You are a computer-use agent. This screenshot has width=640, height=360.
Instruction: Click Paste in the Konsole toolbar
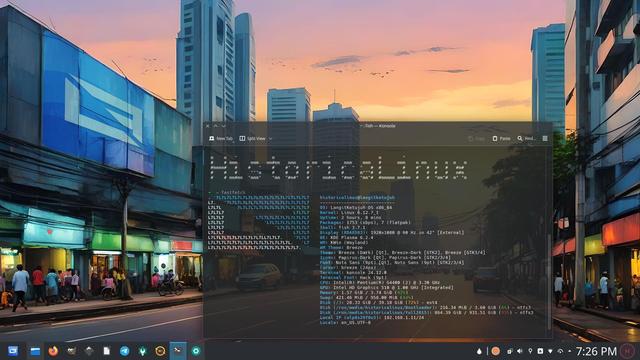501,139
